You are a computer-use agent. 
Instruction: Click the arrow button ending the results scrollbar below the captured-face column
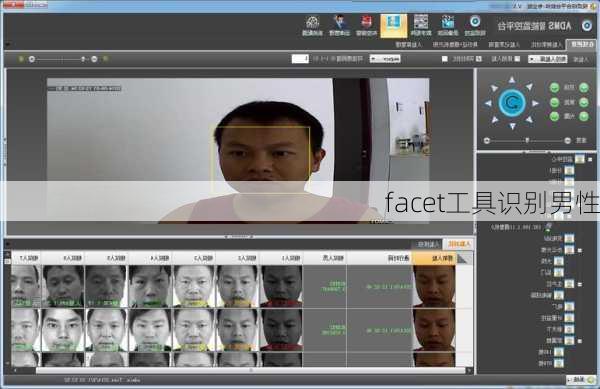coord(470,371)
